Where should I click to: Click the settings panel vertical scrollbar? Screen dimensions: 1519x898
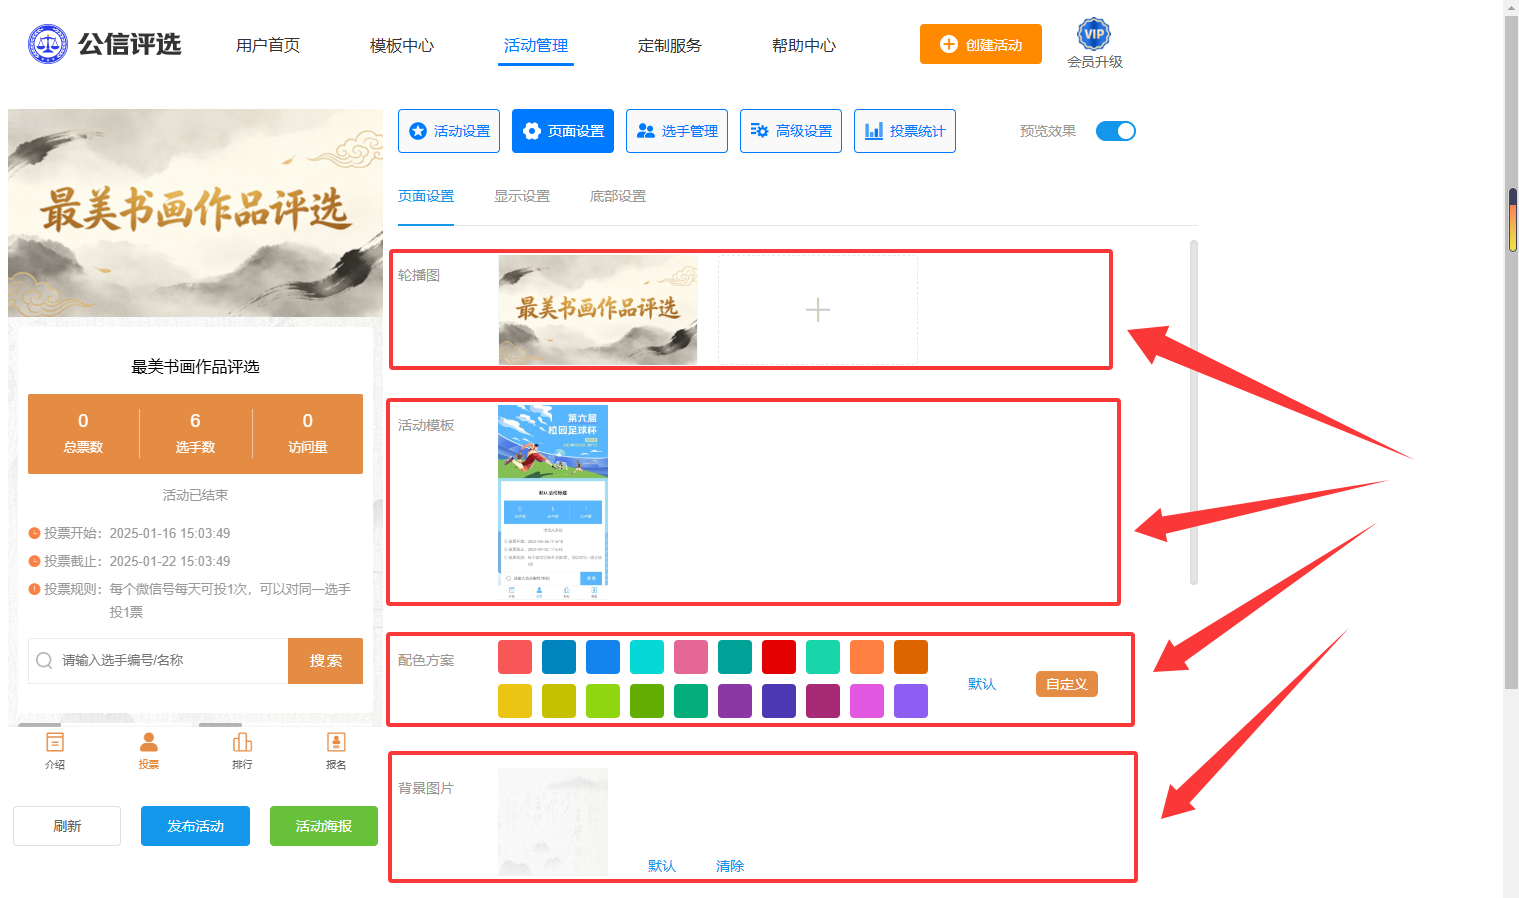coord(1194,412)
